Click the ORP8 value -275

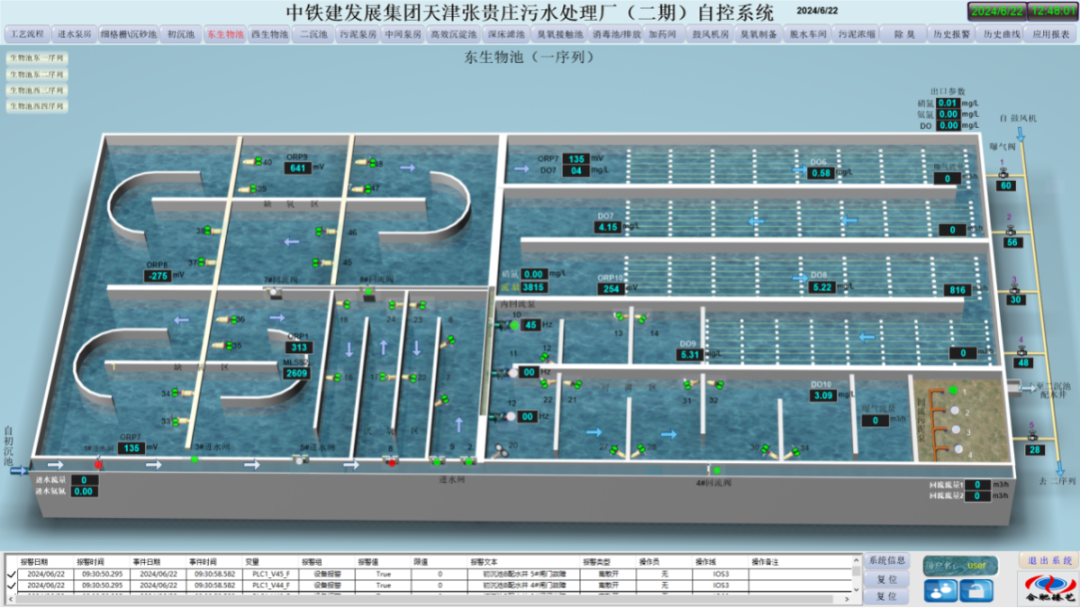158,275
